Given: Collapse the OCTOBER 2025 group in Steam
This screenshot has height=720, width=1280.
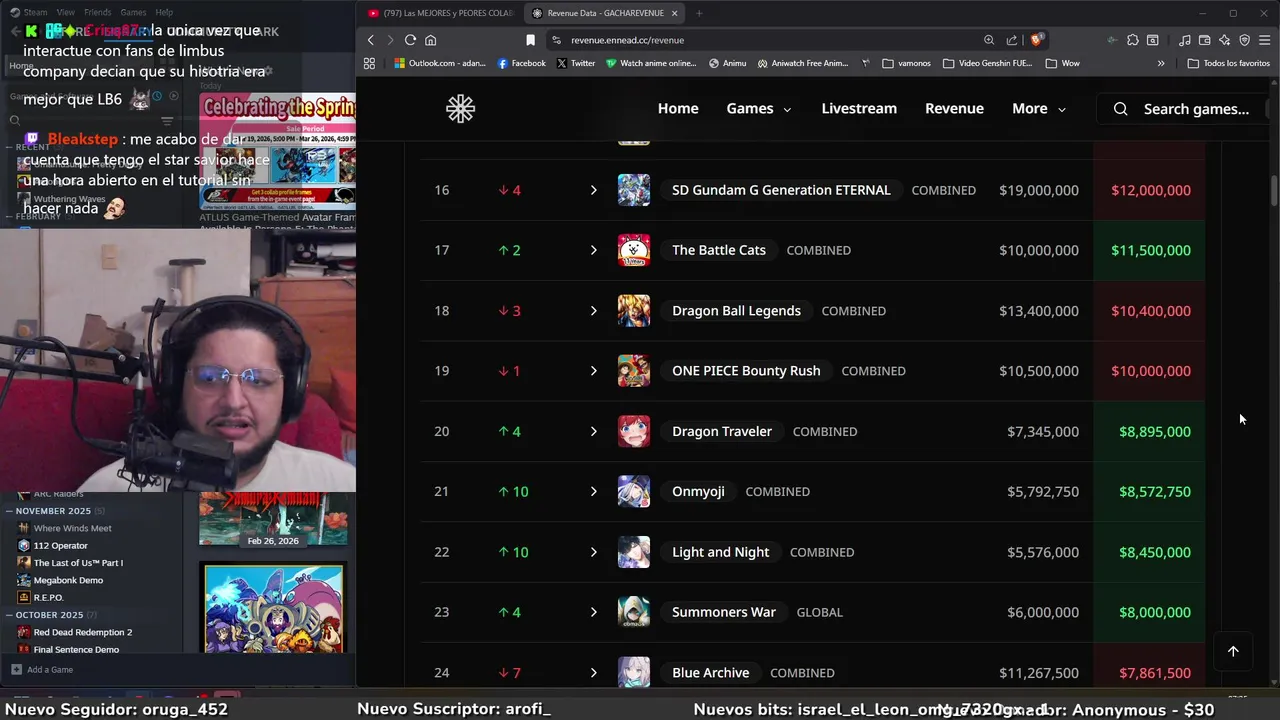Looking at the screenshot, I should click(x=9, y=615).
